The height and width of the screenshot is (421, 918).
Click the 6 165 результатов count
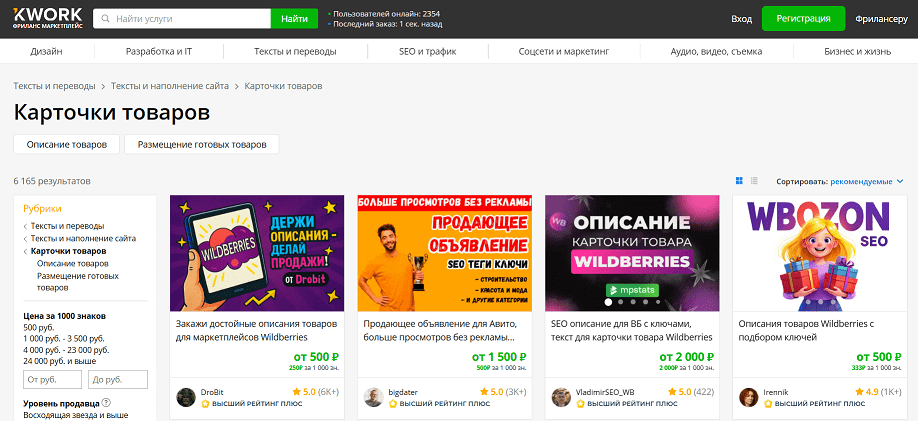point(52,181)
